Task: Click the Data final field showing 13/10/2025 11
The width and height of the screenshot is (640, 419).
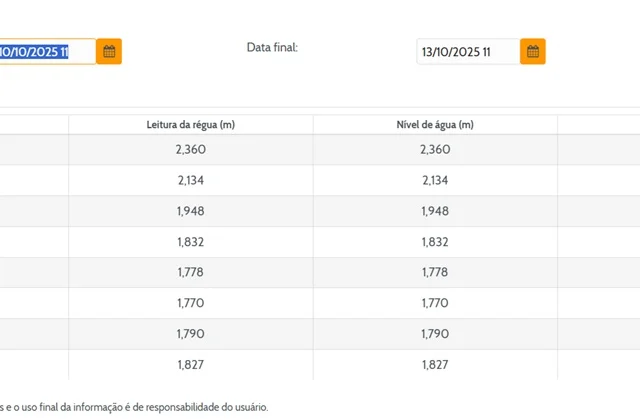Action: pos(466,52)
